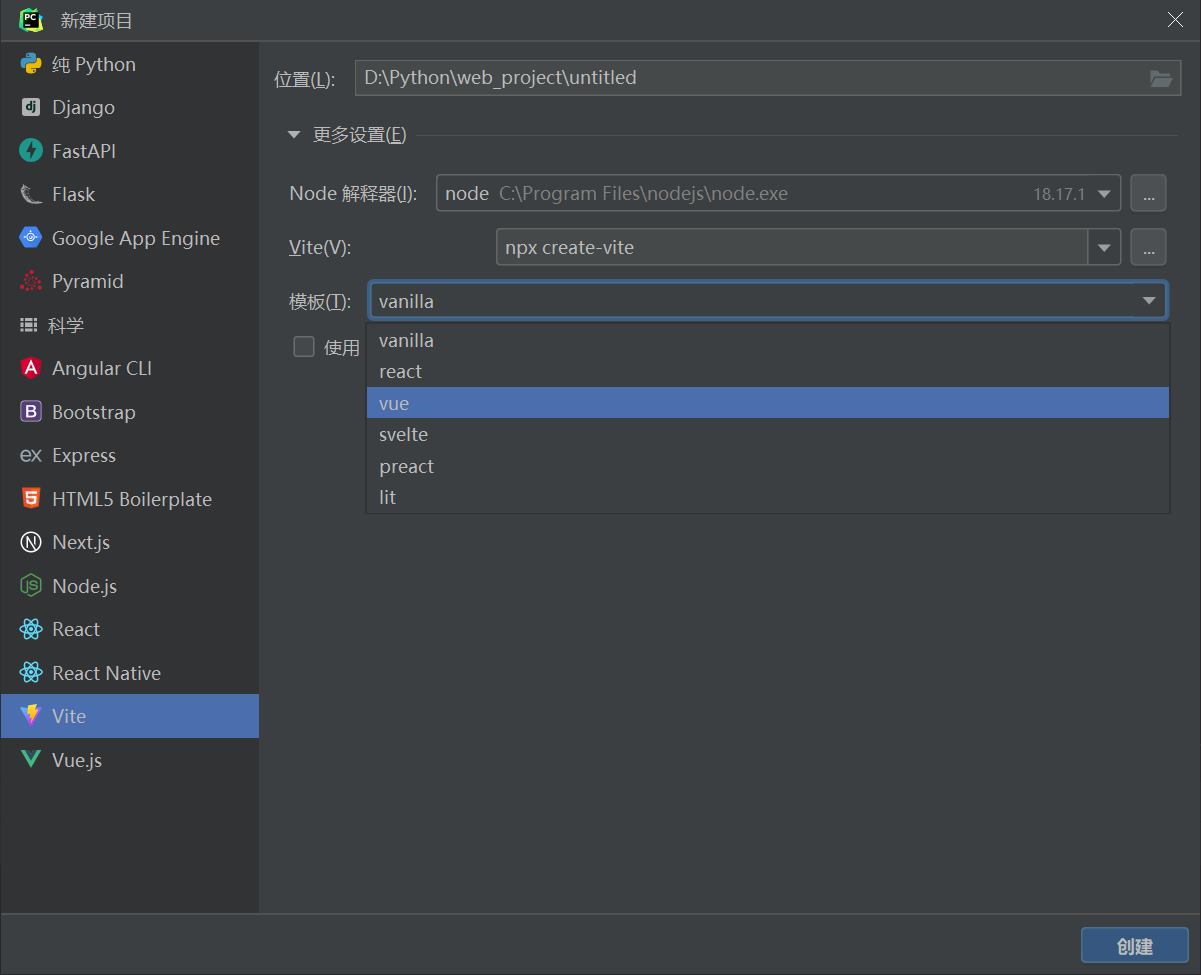Select the 纯 Python project type

click(x=130, y=64)
